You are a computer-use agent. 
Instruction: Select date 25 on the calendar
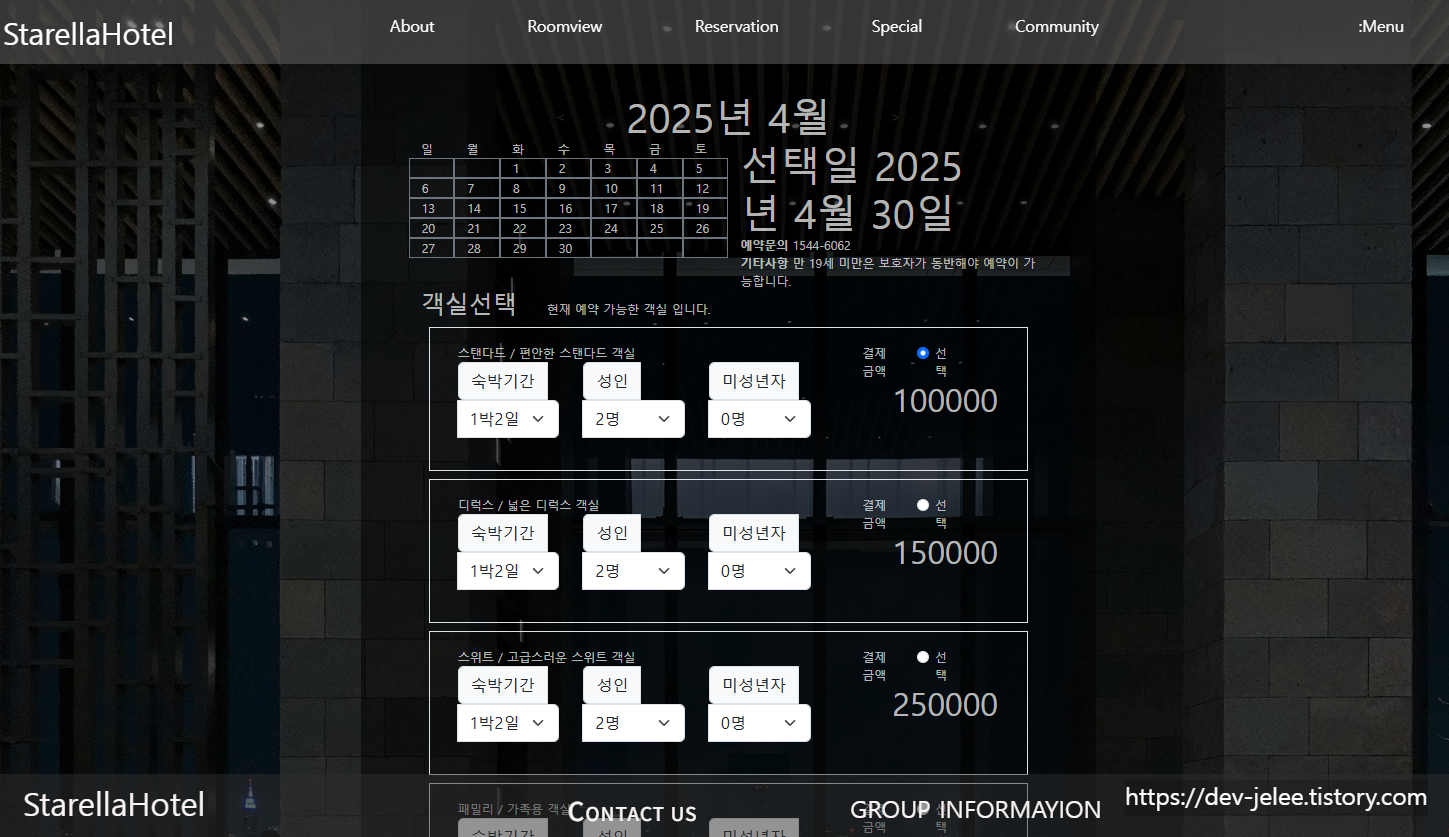point(660,229)
